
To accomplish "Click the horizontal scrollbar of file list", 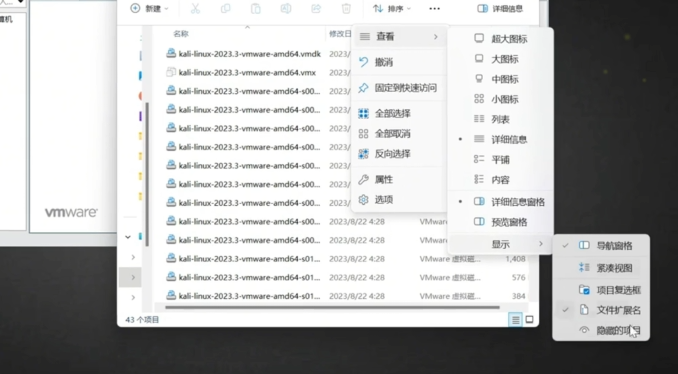I will click(x=332, y=307).
